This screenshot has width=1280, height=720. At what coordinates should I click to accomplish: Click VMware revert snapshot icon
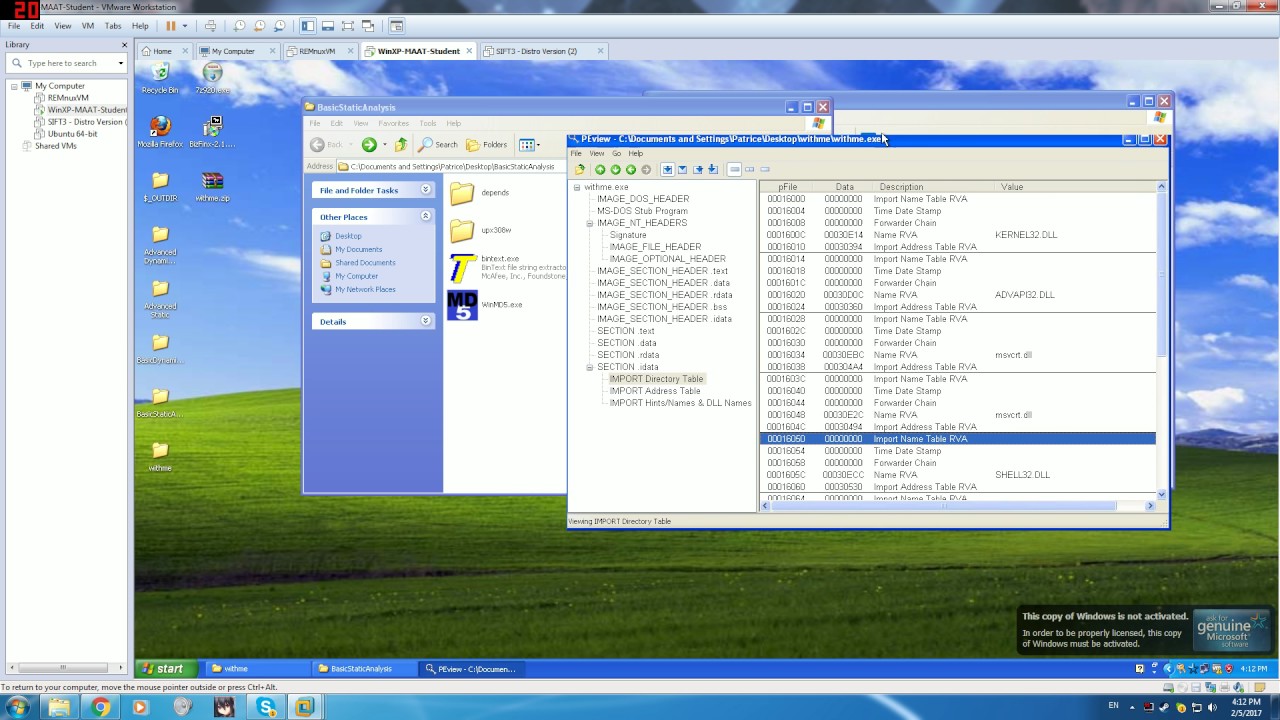260,26
